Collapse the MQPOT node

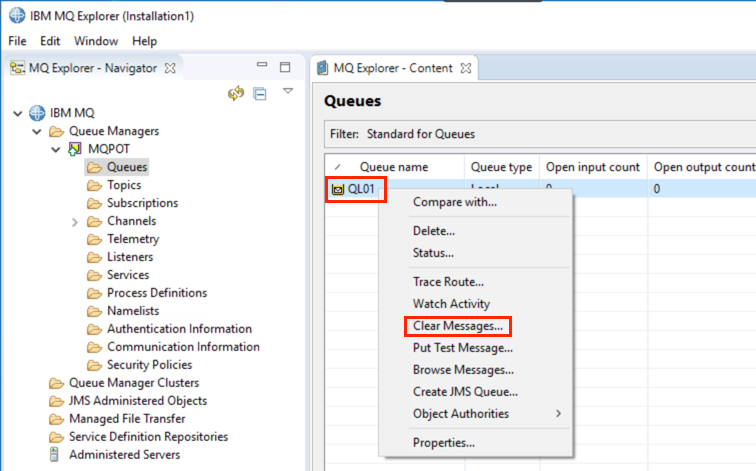(x=56, y=149)
